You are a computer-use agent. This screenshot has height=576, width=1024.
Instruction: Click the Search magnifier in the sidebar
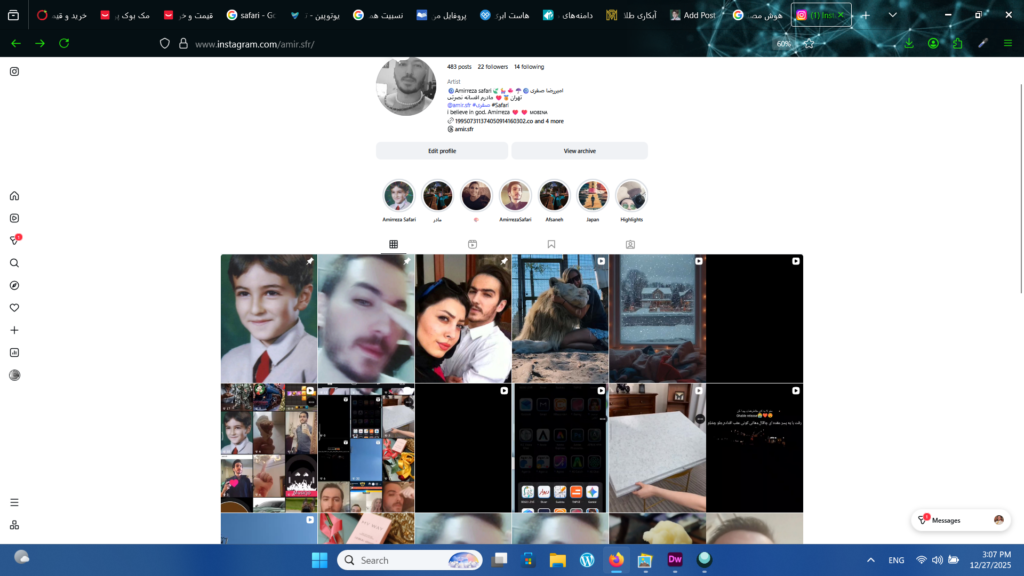[14, 263]
